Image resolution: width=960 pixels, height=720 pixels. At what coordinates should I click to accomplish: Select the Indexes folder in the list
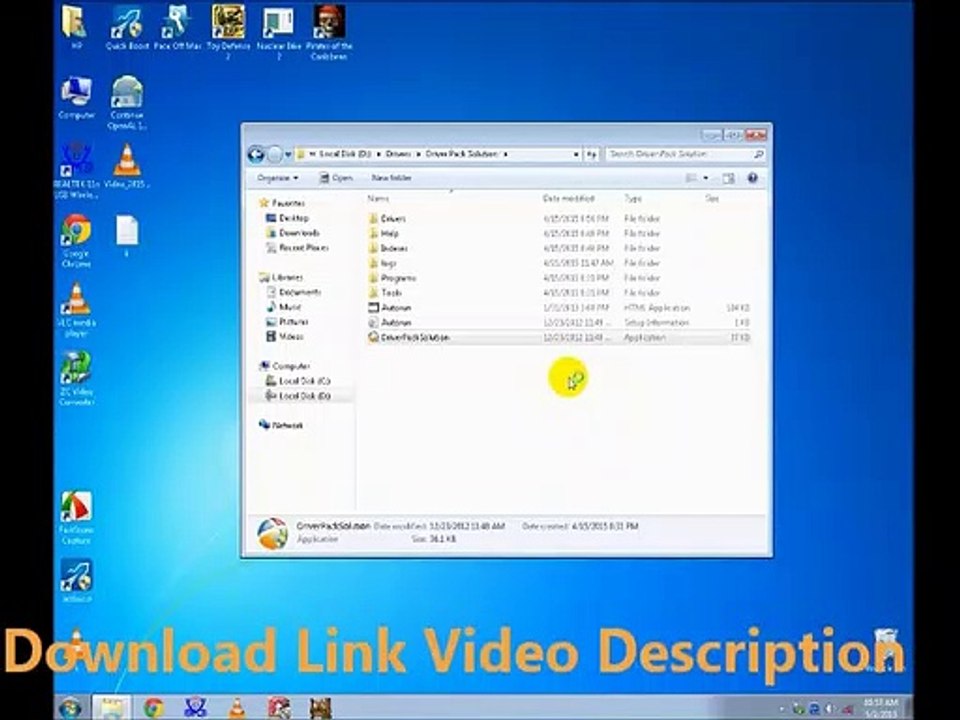[x=394, y=248]
